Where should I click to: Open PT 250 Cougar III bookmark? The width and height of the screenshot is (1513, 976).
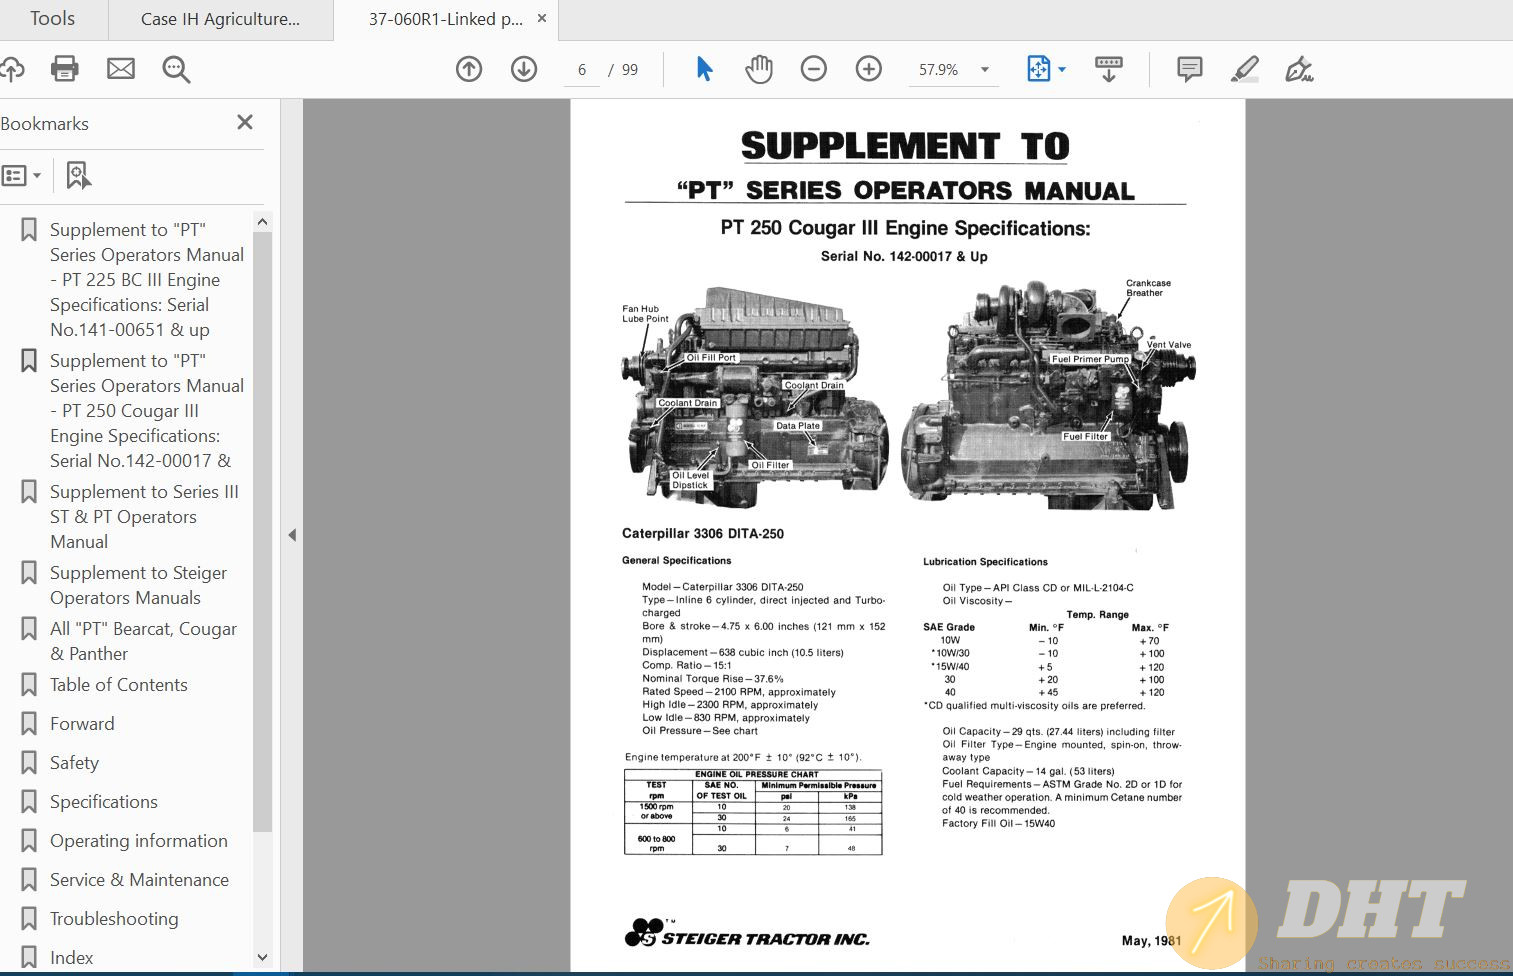147,411
